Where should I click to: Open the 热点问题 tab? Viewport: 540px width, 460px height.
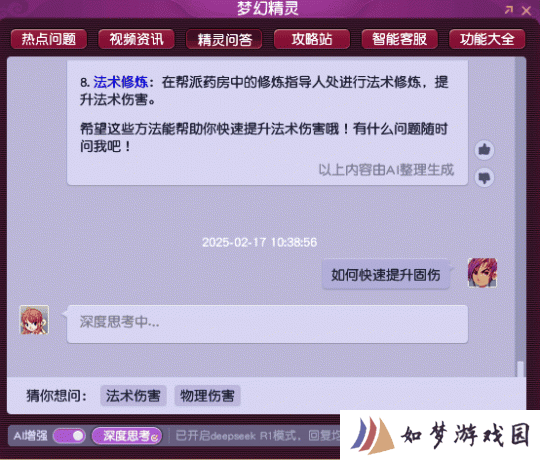(x=49, y=39)
